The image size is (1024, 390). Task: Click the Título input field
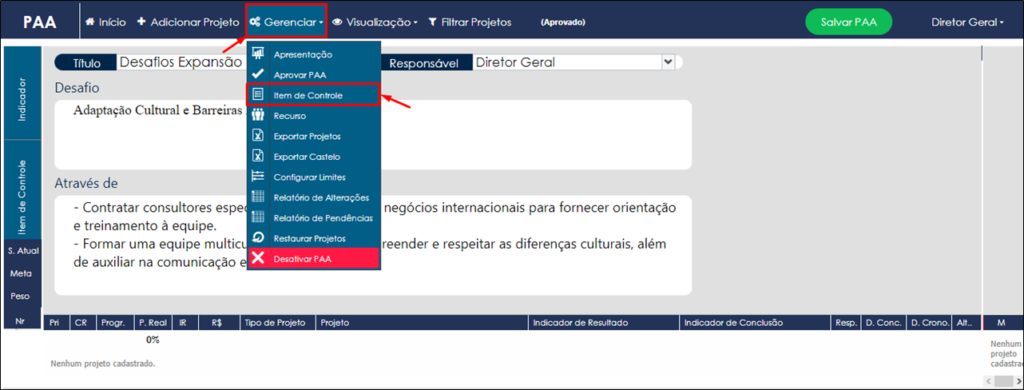180,62
